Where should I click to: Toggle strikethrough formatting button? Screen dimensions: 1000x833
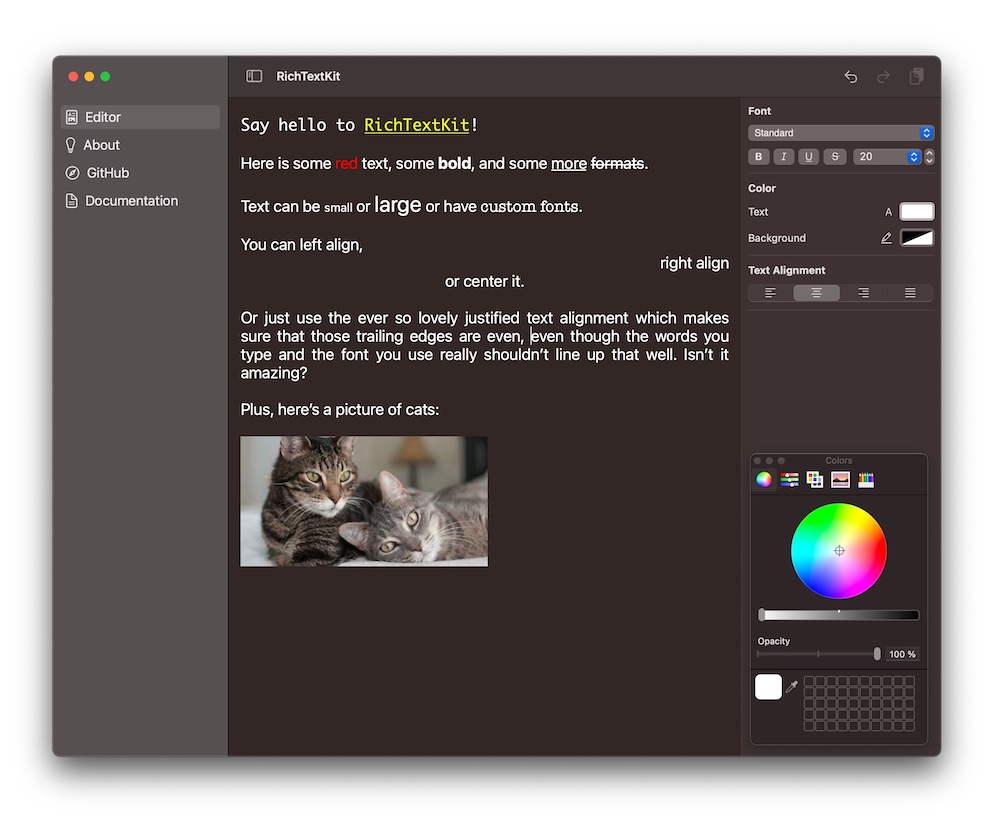point(835,157)
